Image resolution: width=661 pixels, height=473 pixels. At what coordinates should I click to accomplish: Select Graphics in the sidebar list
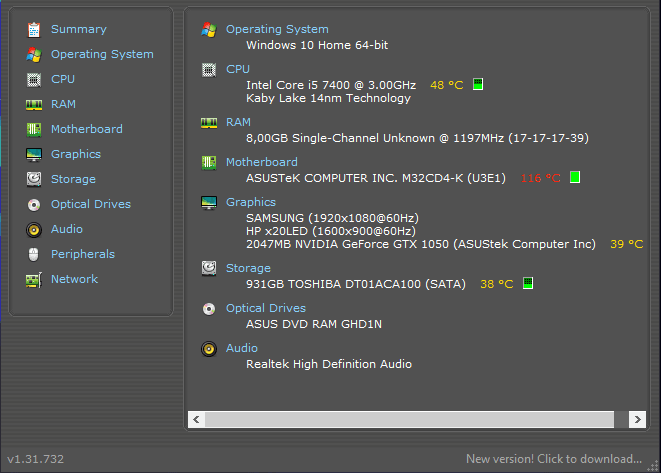[x=76, y=154]
